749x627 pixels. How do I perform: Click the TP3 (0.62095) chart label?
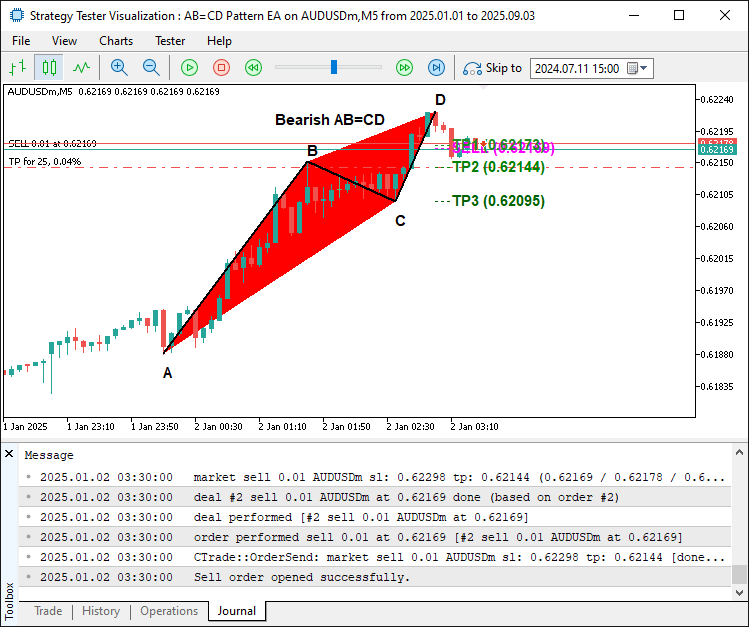(x=498, y=201)
